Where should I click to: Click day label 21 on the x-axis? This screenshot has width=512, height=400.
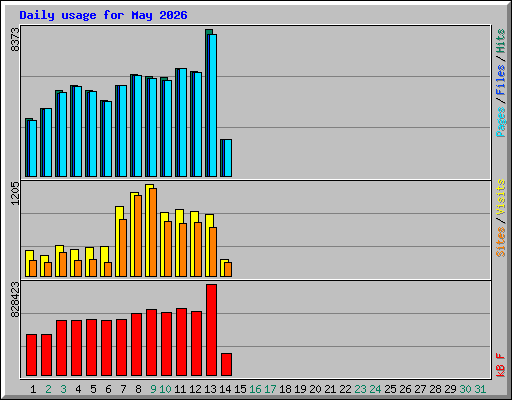click(330, 389)
